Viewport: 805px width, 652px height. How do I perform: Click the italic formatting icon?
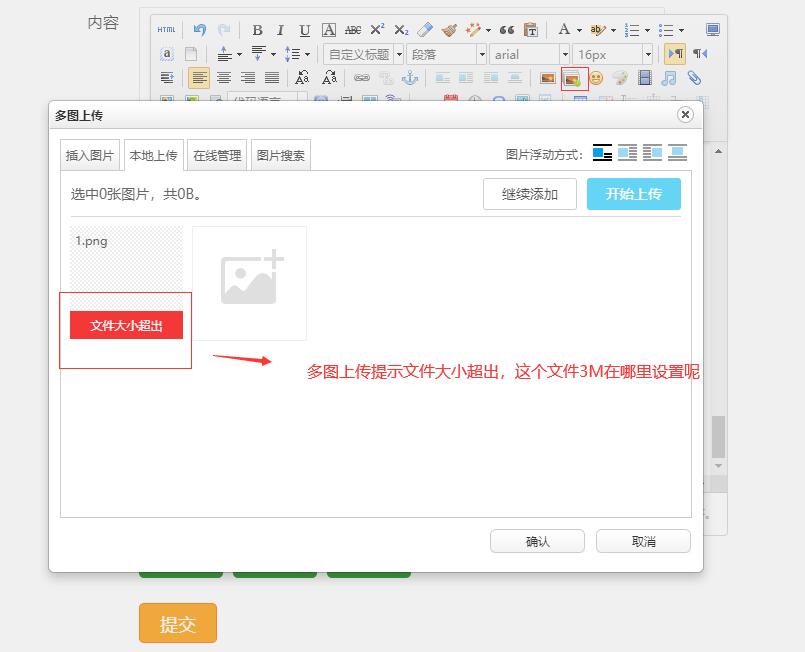pos(280,30)
